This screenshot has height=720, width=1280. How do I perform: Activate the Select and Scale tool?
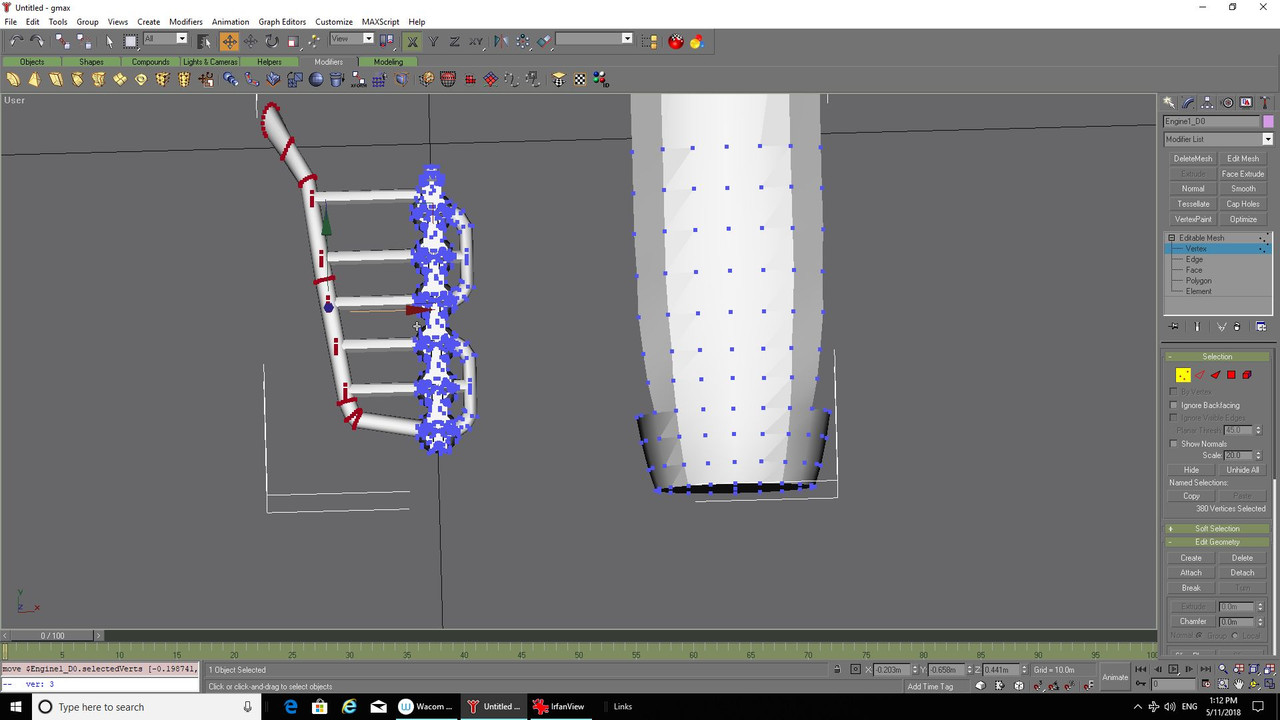click(293, 41)
